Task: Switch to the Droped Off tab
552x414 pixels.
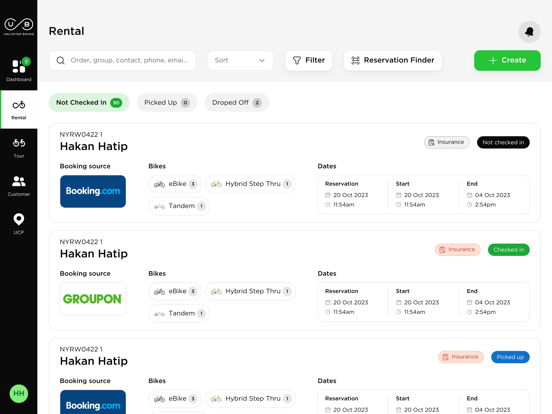Action: coord(237,102)
